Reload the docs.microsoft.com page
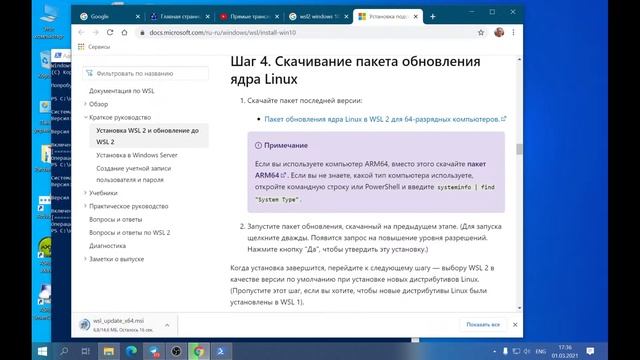640x360 pixels. click(x=110, y=32)
